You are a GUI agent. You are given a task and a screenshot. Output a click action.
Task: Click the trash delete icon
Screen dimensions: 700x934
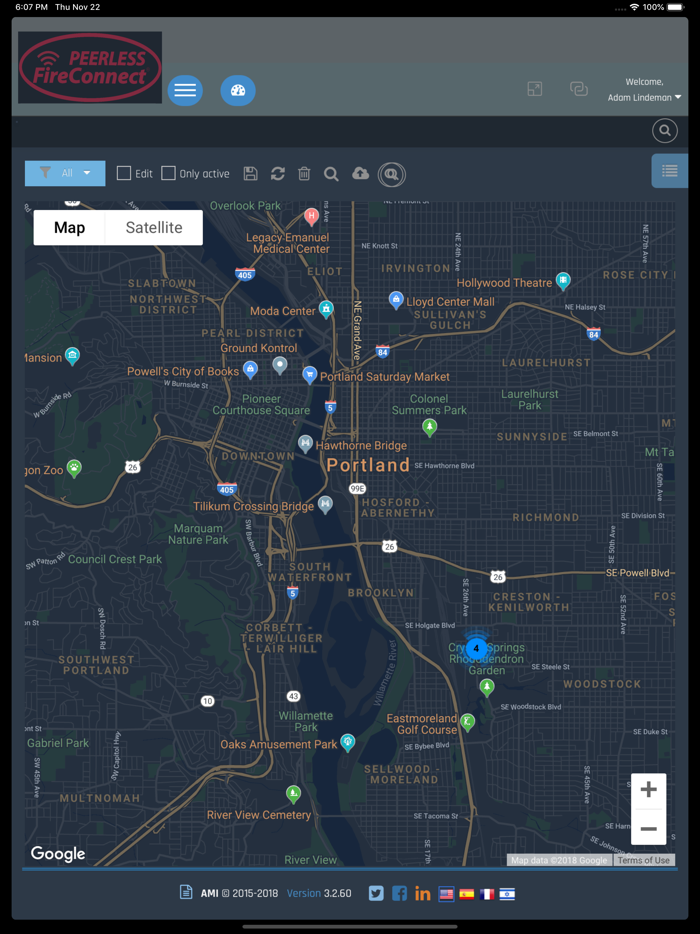click(304, 173)
